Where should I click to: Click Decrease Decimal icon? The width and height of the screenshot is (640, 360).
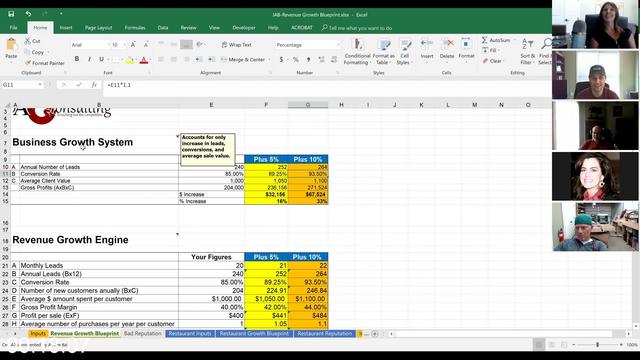tap(334, 60)
